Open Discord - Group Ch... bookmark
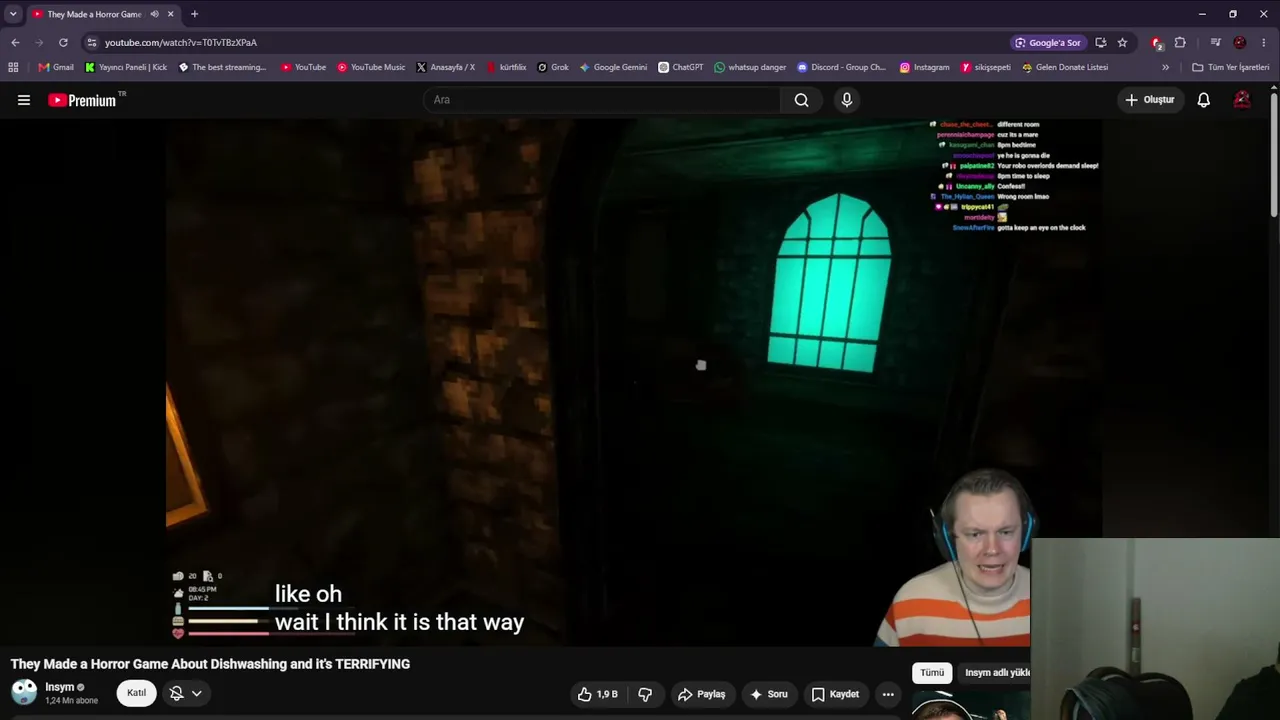Image resolution: width=1280 pixels, height=720 pixels. click(x=841, y=67)
